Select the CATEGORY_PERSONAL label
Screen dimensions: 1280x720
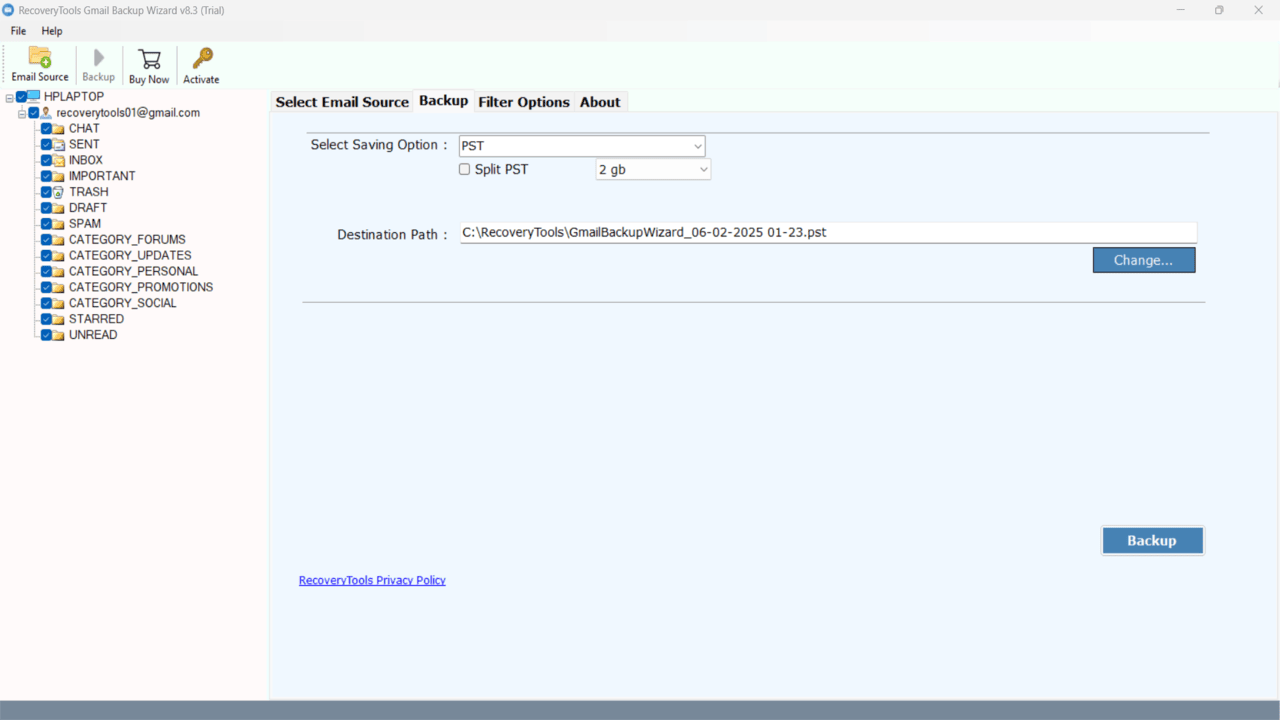point(134,271)
